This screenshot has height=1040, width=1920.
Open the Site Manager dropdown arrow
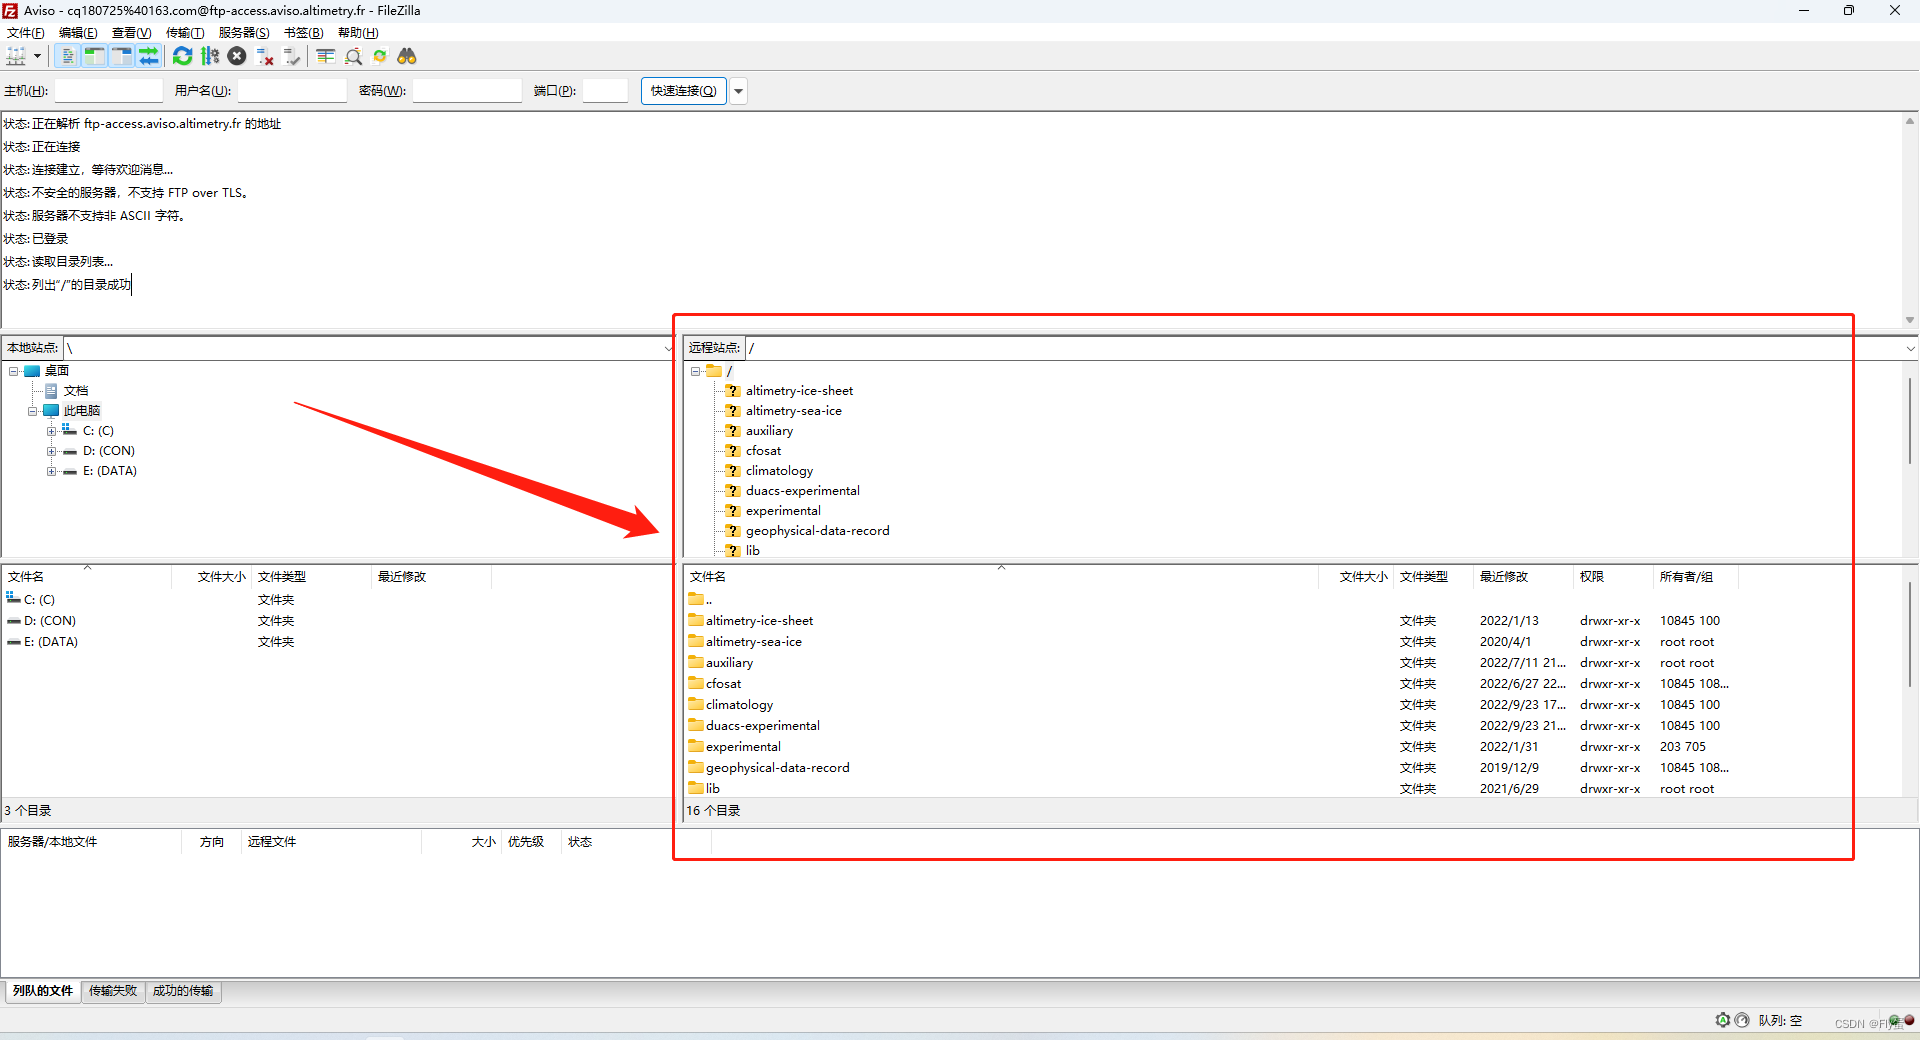point(37,56)
